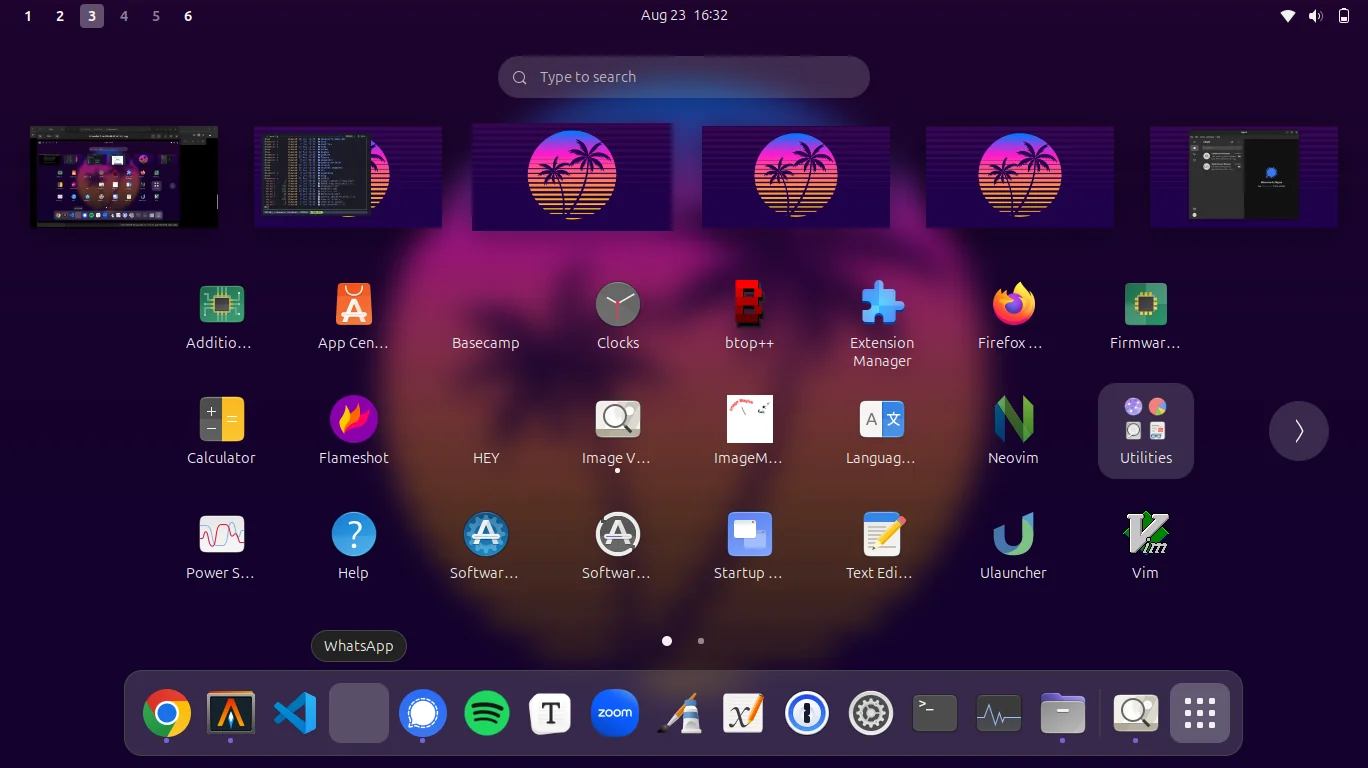Open the Basecamp app label

486,343
